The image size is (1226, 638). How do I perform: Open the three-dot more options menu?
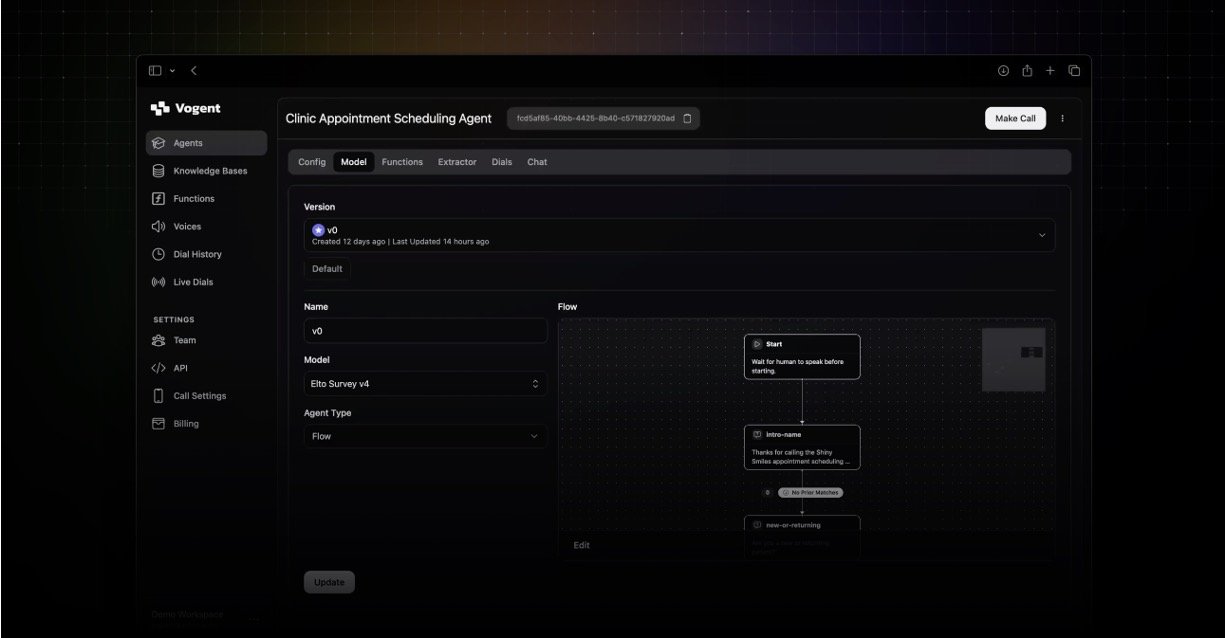point(1062,119)
